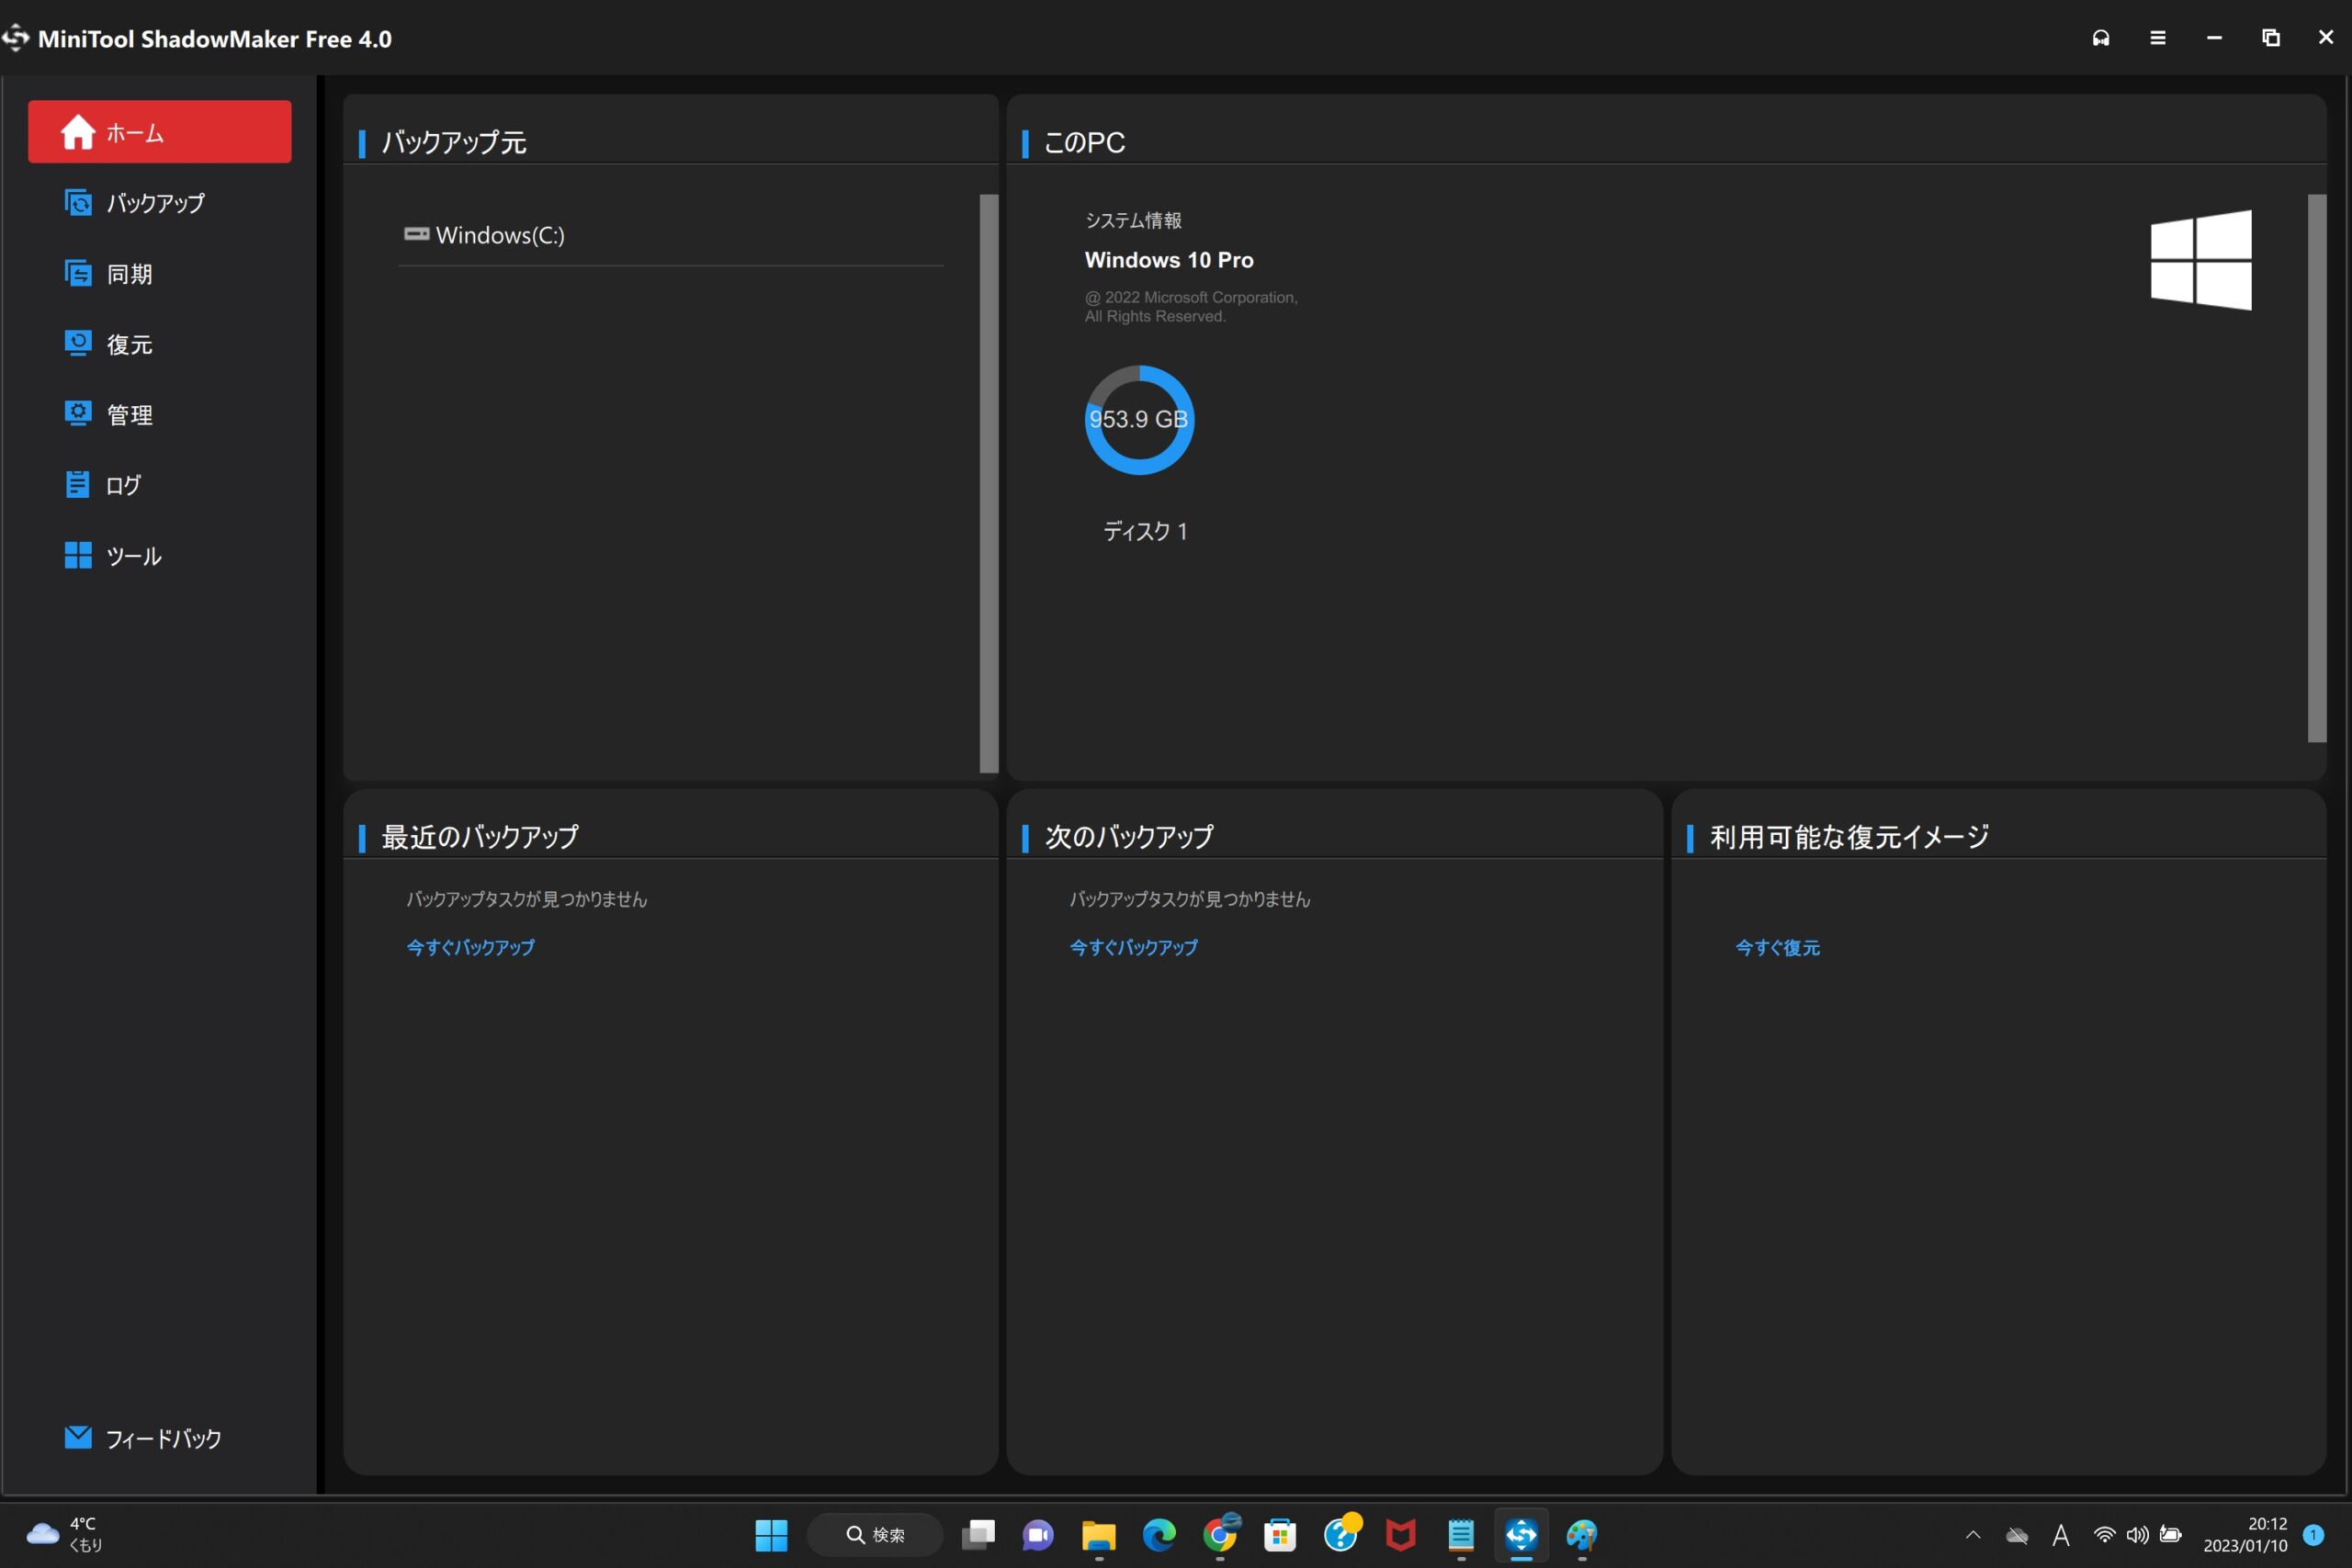The width and height of the screenshot is (2352, 1568).
Task: Click the Windows logo in このPC panel
Action: (2201, 259)
